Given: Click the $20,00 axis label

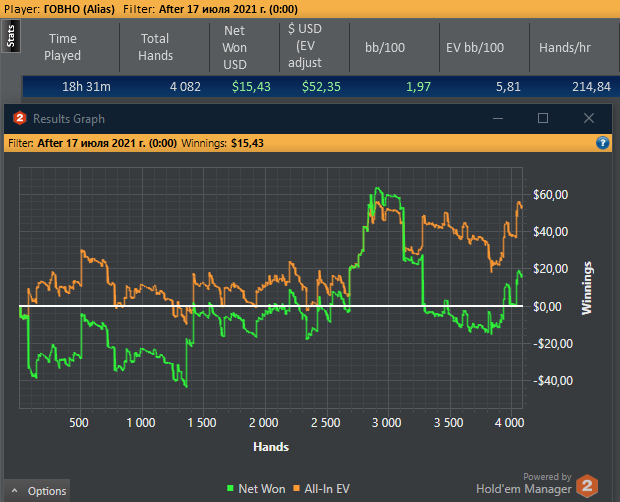Looking at the screenshot, I should coord(550,269).
